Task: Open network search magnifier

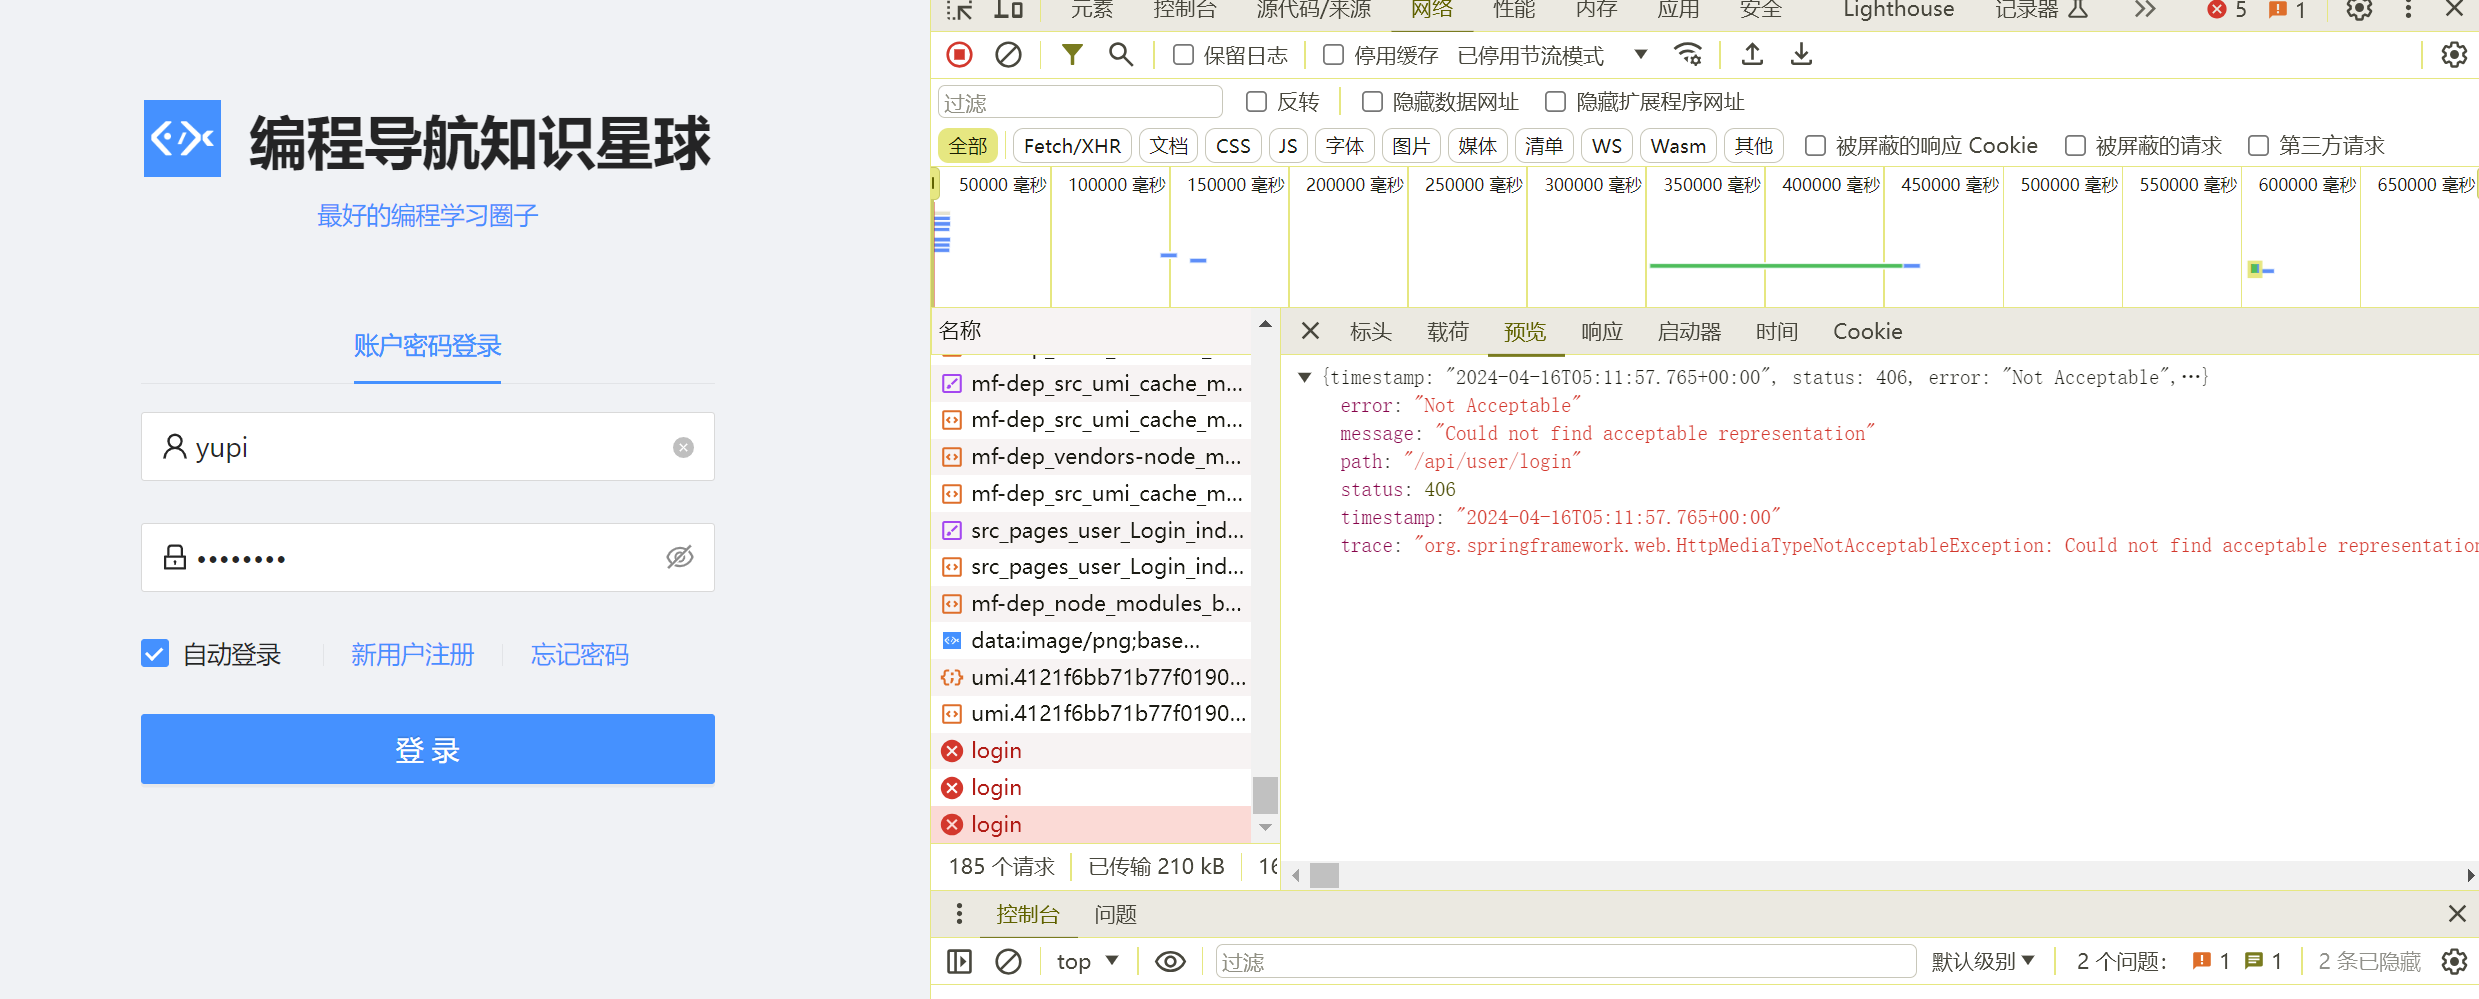Action: point(1121,54)
